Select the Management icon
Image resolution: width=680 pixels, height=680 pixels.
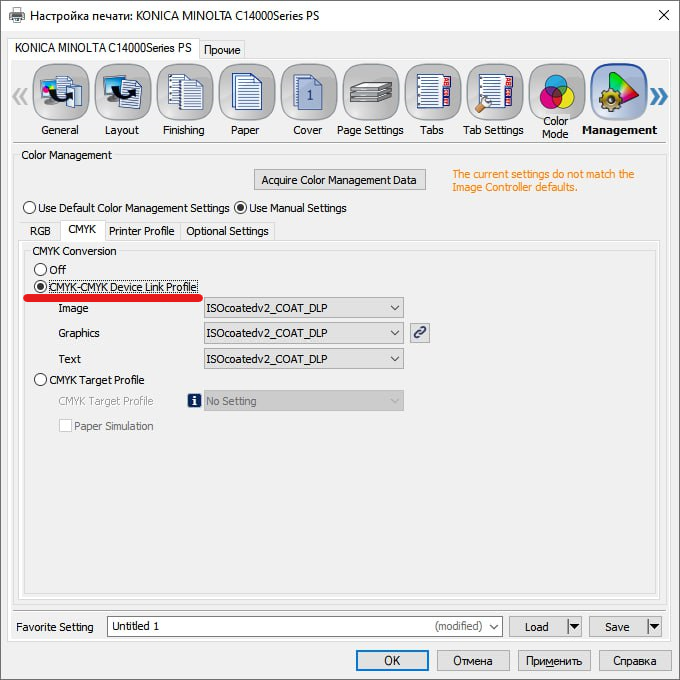(x=619, y=92)
